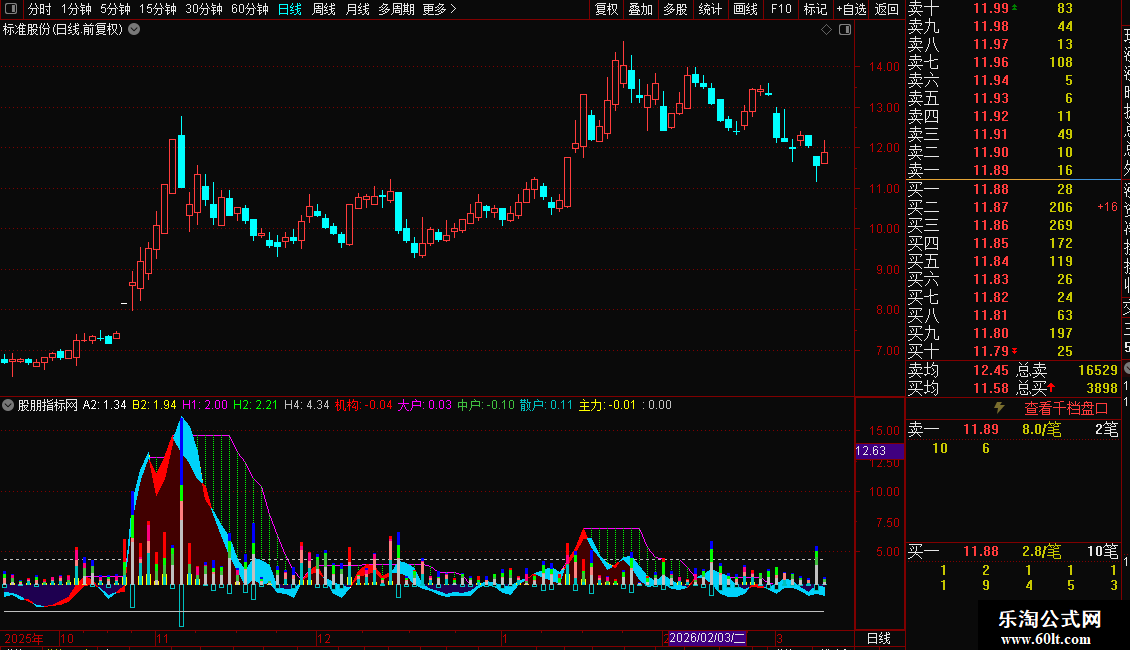Click the diamond icon above main chart
1130x650 pixels.
tap(827, 30)
